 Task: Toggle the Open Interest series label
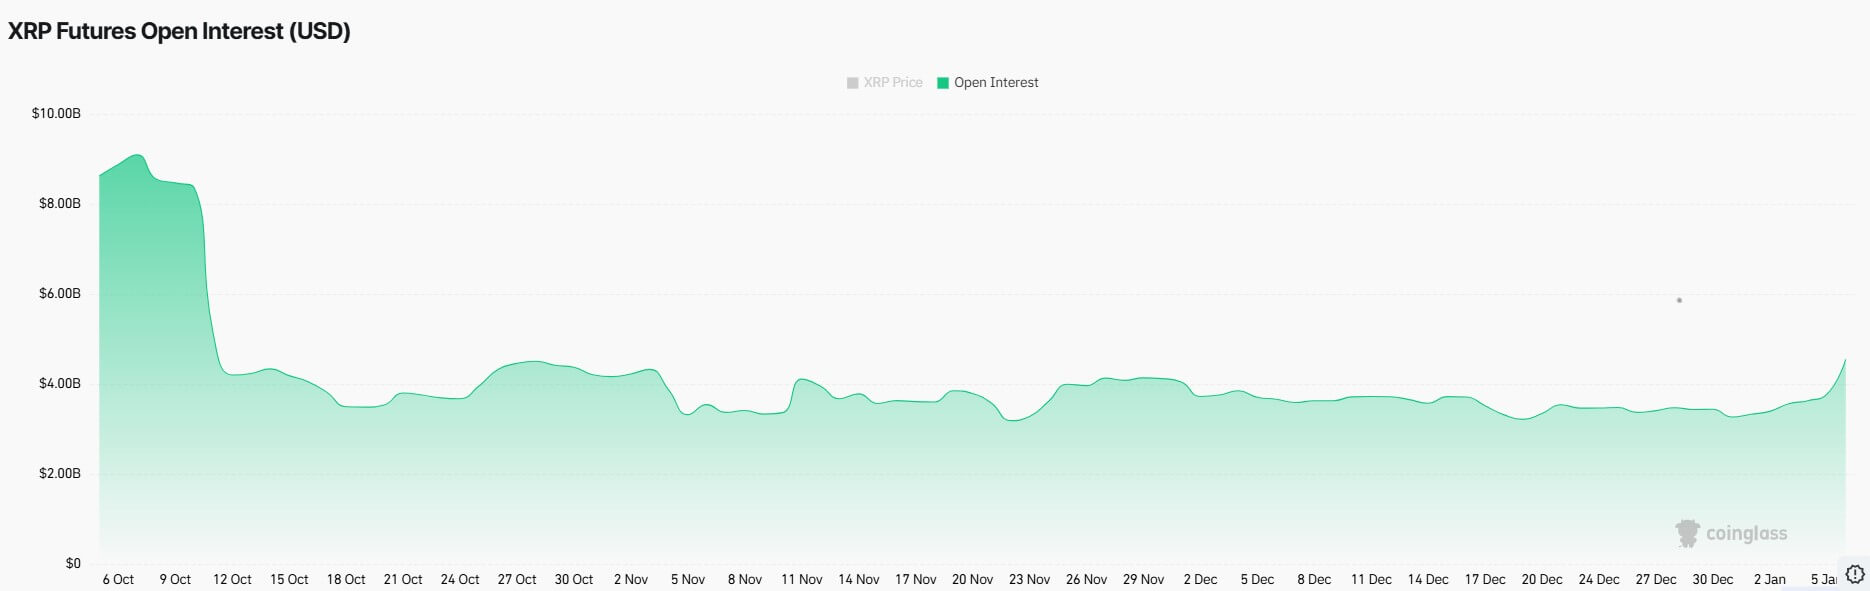coord(996,83)
